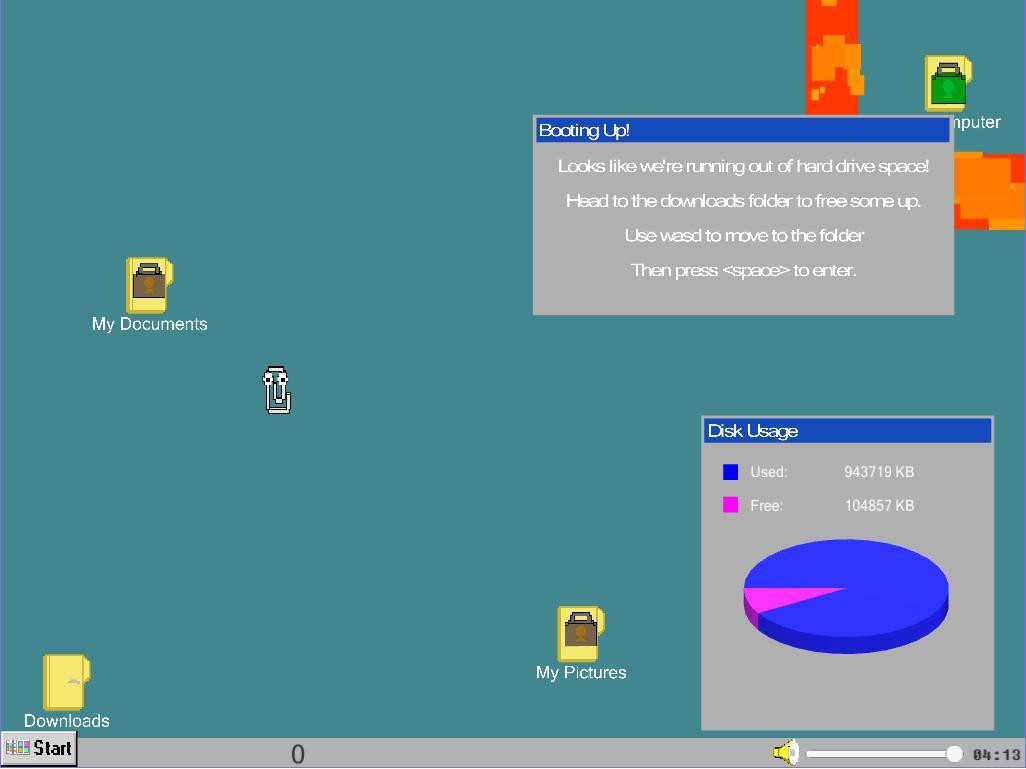Click 'Then press <space> to enter.' line
The height and width of the screenshot is (769, 1026).
743,270
